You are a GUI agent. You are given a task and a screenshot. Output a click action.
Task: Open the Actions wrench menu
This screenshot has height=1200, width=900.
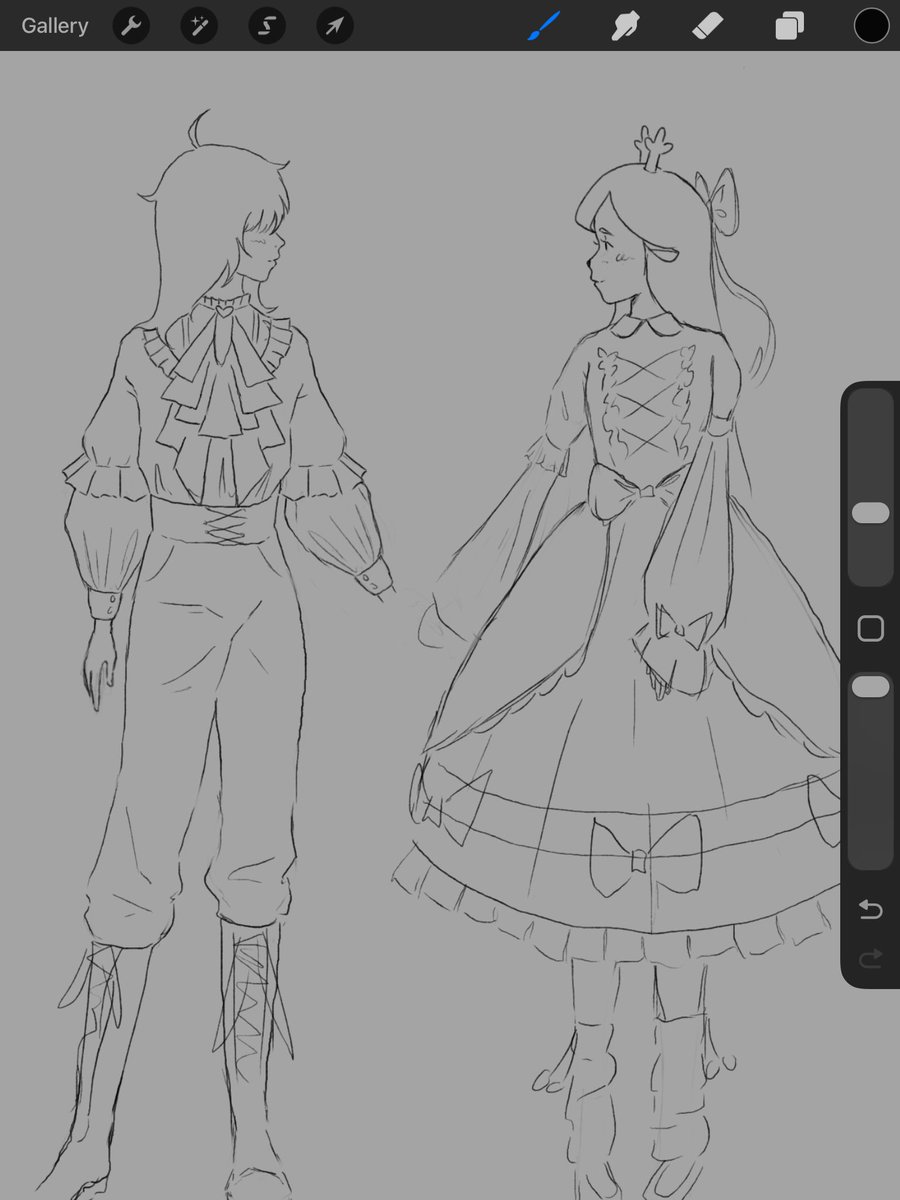point(131,26)
